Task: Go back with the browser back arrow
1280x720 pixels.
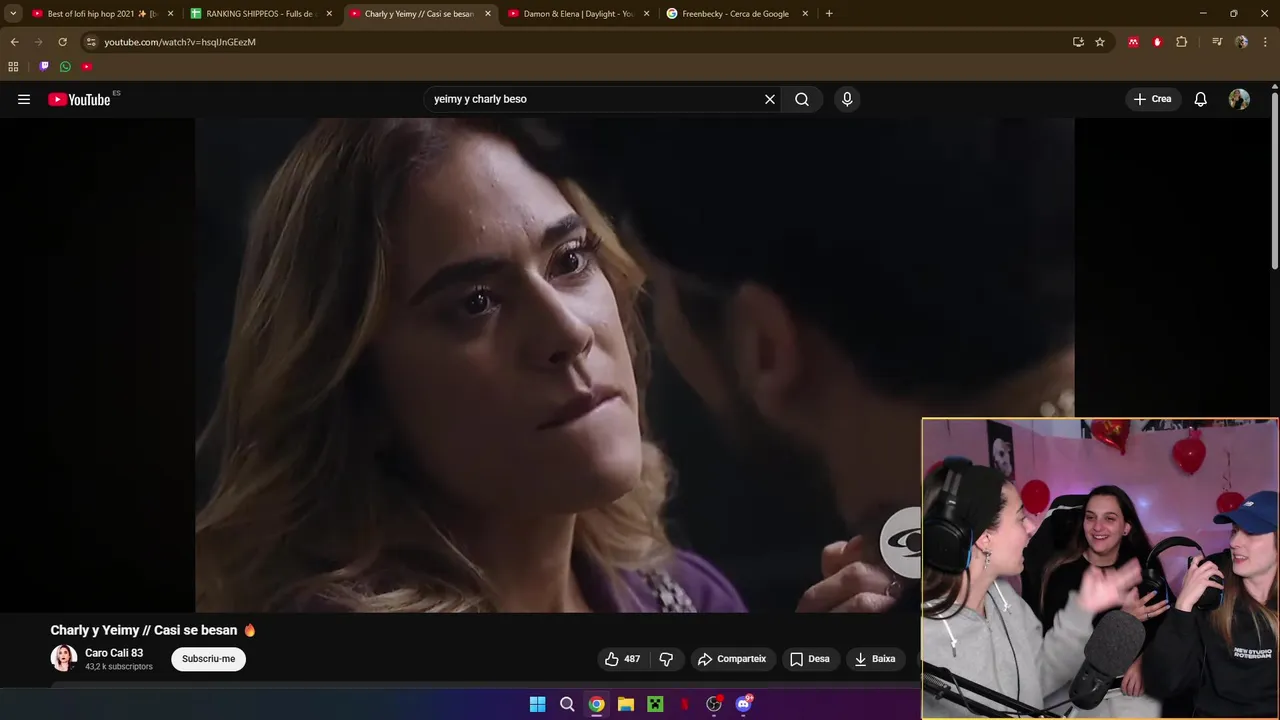Action: coord(14,42)
